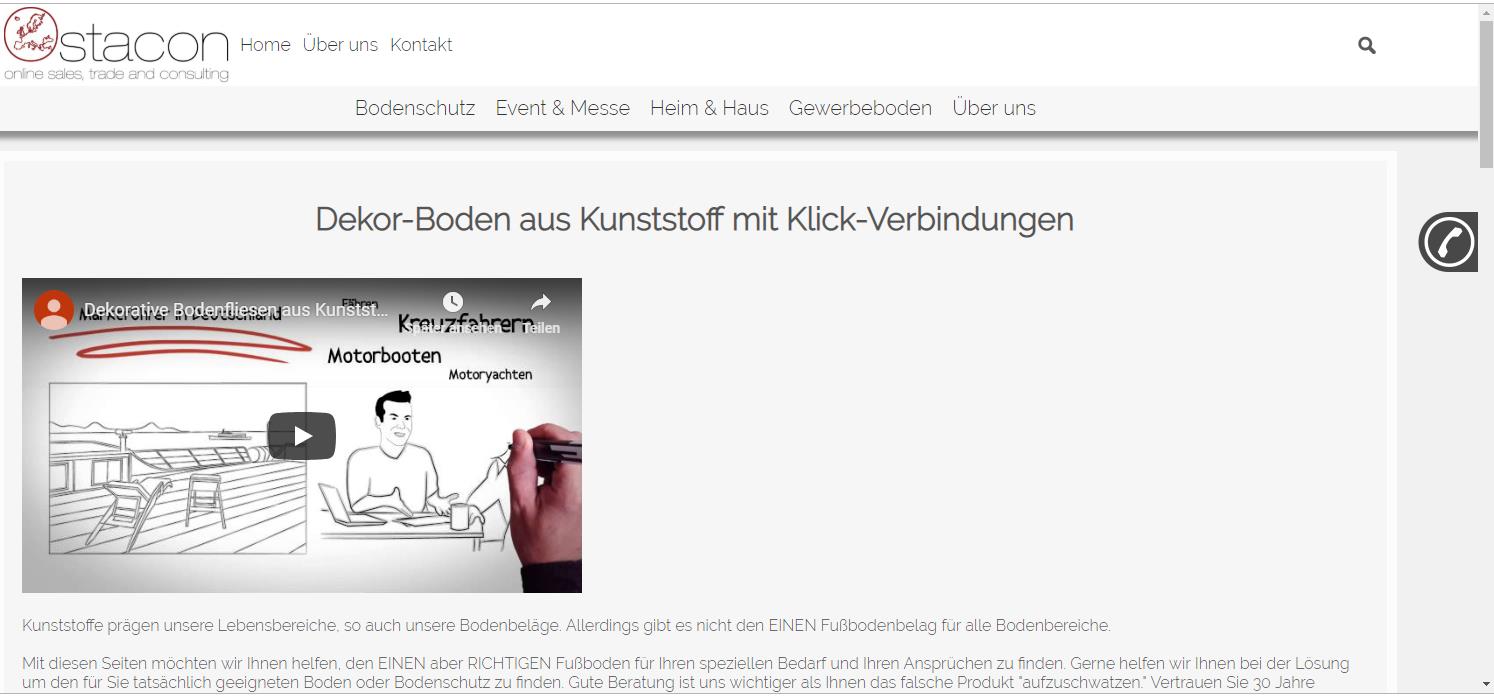Screen dimensions: 1494x699
Task: Share the video via the Teilen arrow icon
Action: pos(540,301)
